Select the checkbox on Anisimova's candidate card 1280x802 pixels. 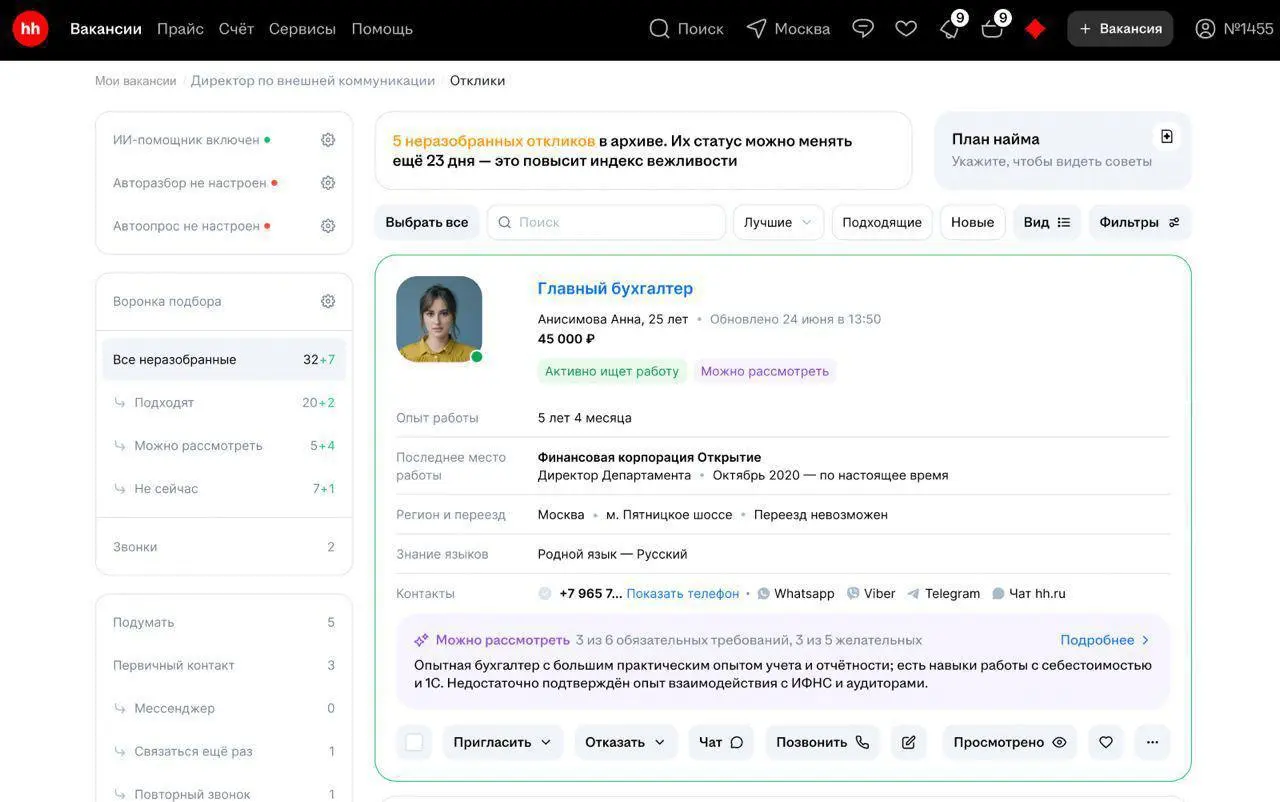(x=413, y=741)
